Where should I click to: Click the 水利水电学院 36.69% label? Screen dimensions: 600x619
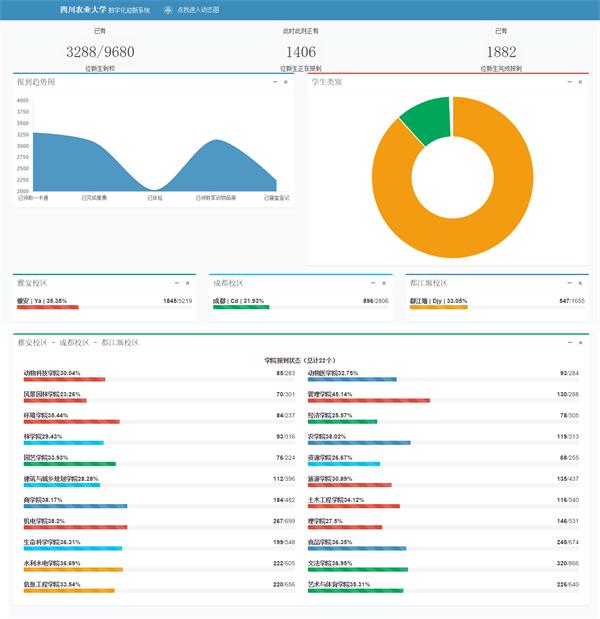pyautogui.click(x=52, y=563)
